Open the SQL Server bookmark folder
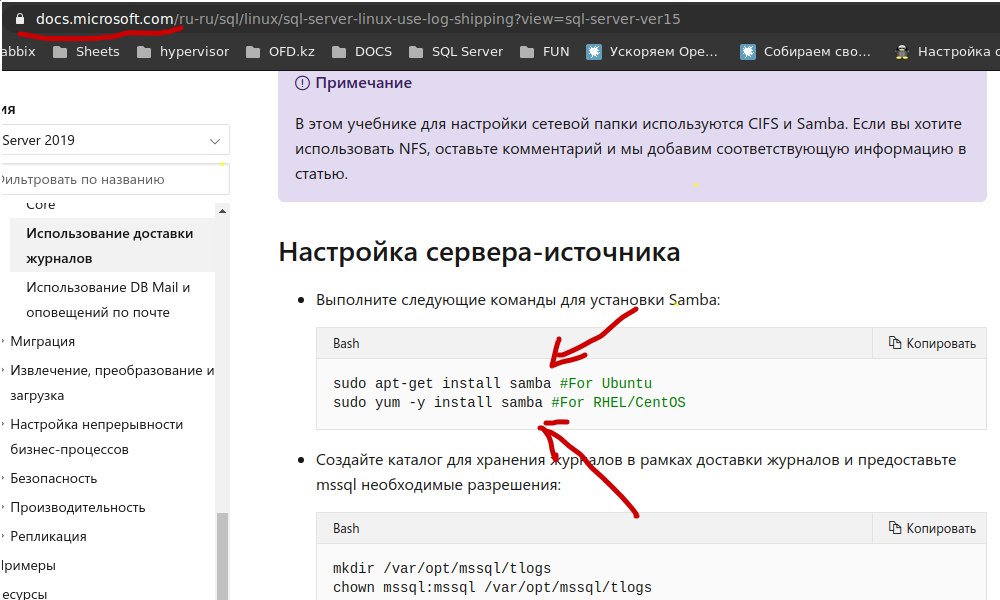 [x=456, y=52]
